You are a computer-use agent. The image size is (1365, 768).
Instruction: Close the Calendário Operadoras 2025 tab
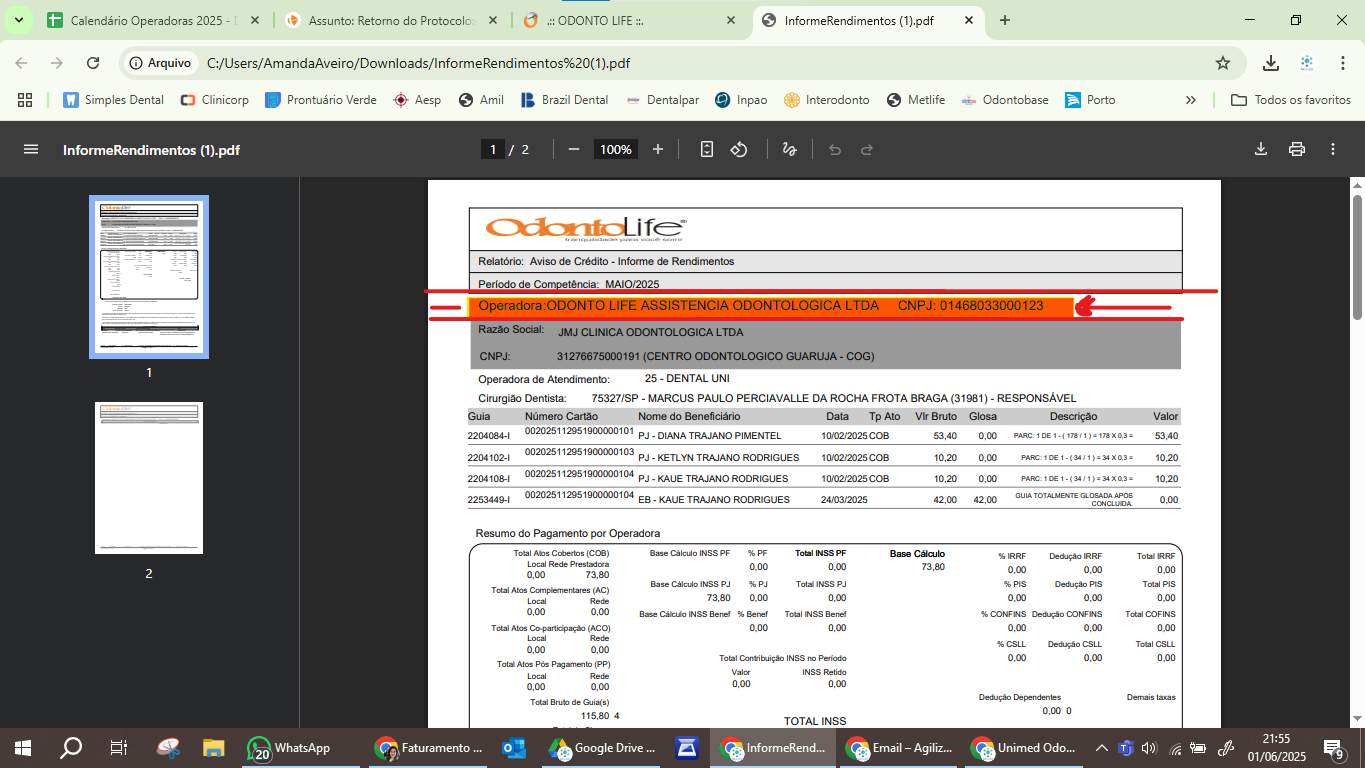pos(255,20)
